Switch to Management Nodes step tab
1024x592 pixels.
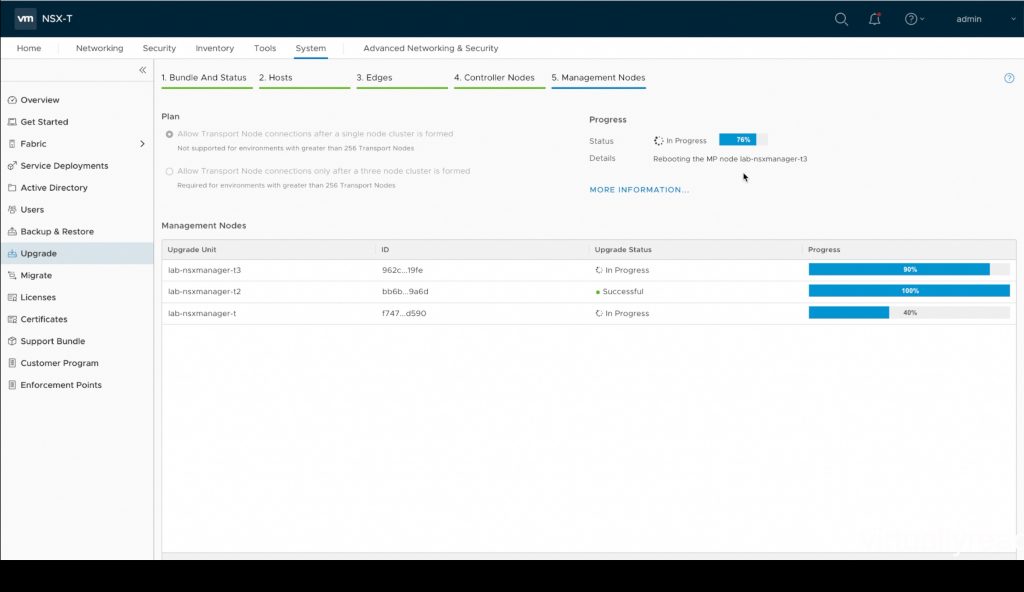click(598, 78)
